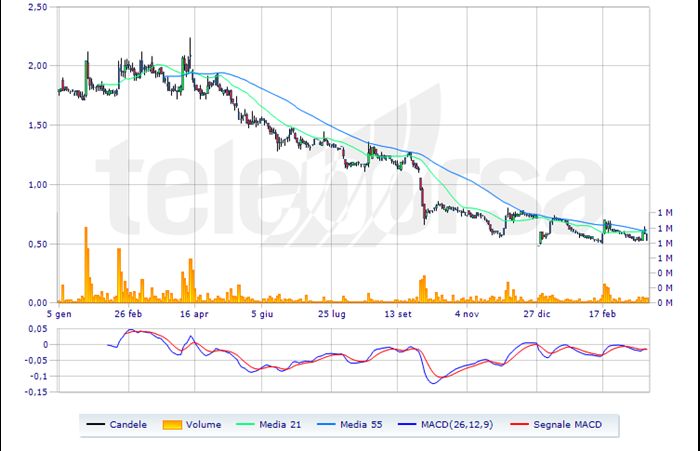This screenshot has height=451, width=700.
Task: Click the black Candele legend line swatch
Action: click(95, 425)
